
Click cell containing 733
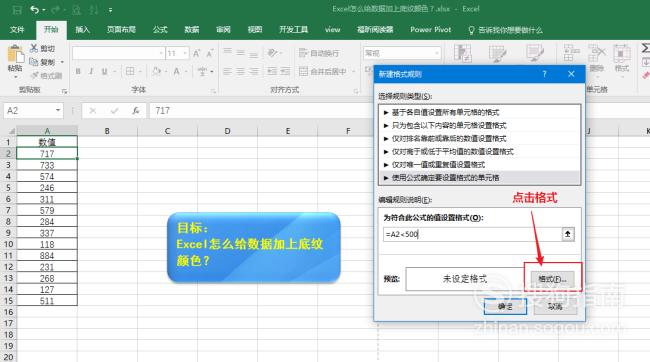click(x=47, y=165)
